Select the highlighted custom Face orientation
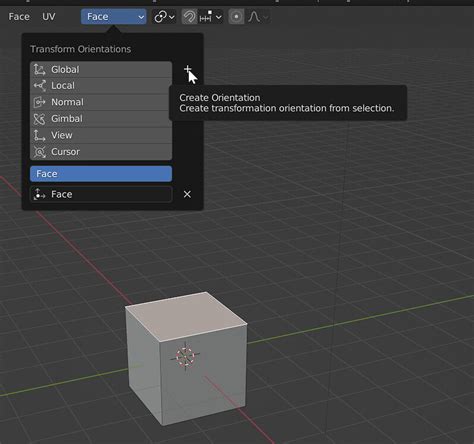The width and height of the screenshot is (474, 444). click(101, 174)
